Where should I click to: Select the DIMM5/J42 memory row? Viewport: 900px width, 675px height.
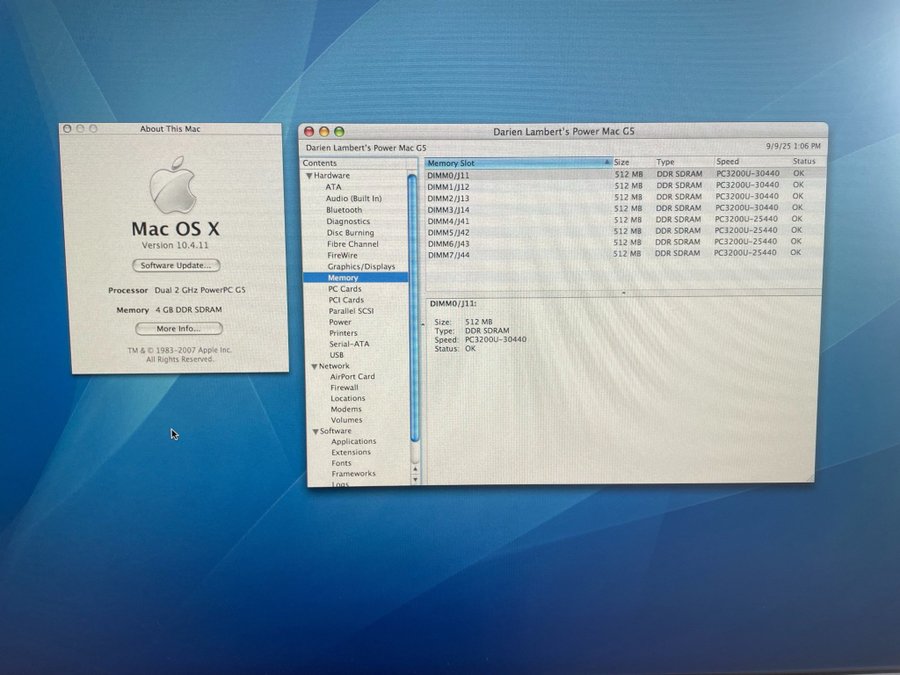point(624,231)
